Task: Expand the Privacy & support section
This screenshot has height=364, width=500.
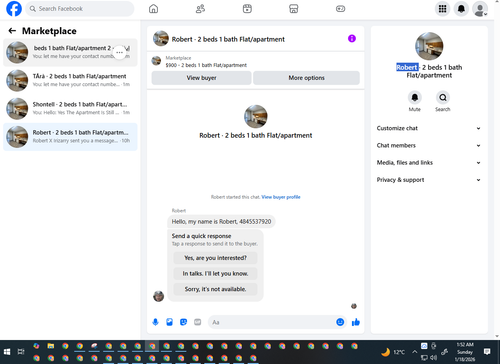Action: coord(429,180)
